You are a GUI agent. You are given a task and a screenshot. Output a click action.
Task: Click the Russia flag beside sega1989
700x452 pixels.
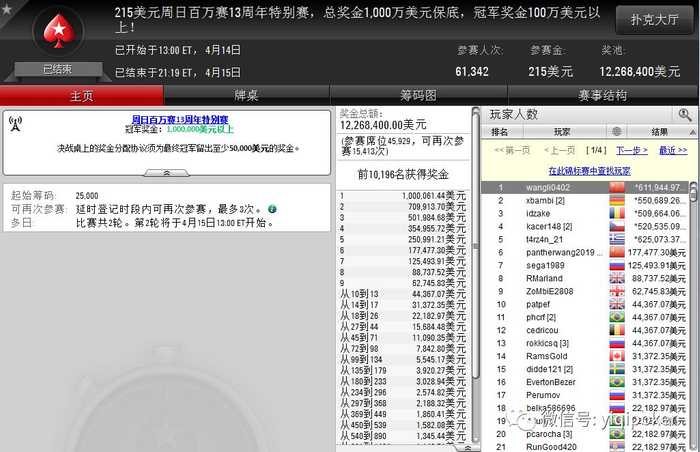click(x=617, y=265)
